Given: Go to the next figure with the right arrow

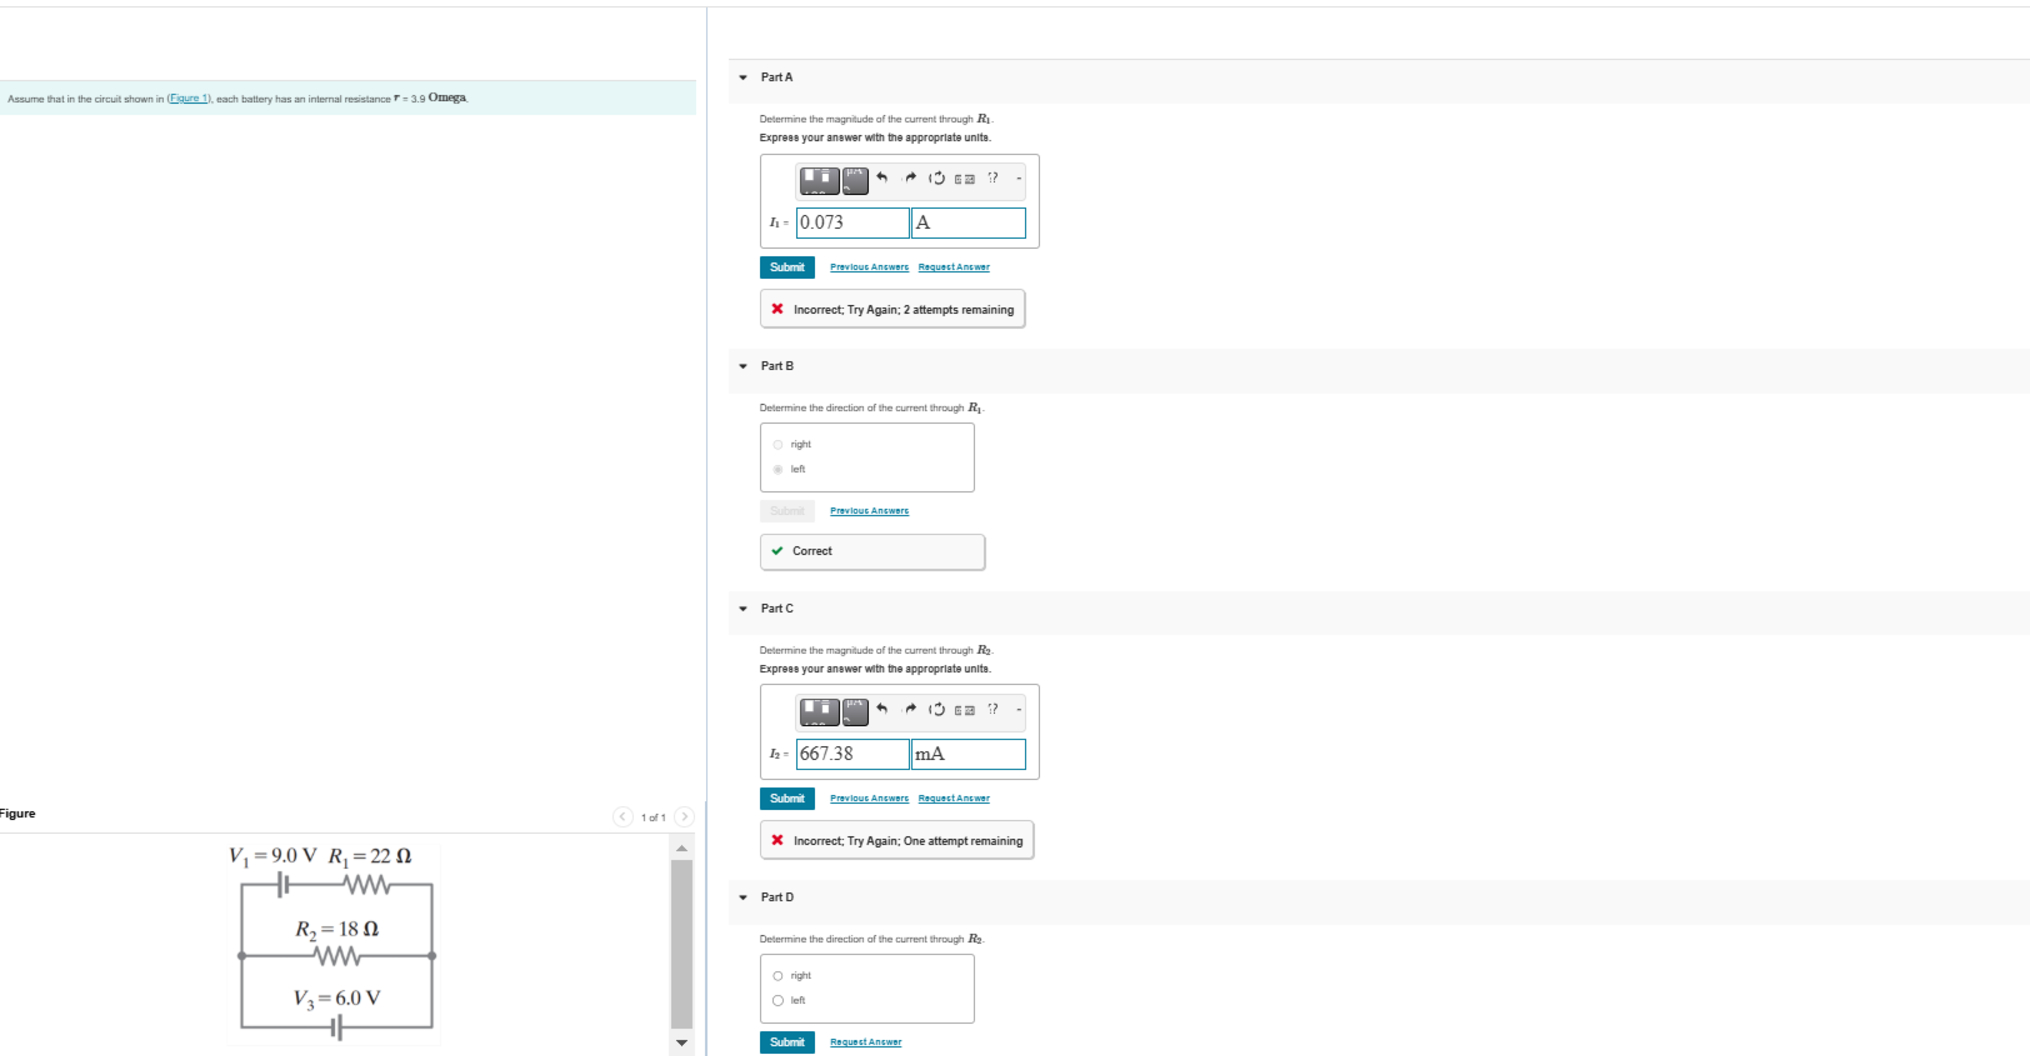Looking at the screenshot, I should pyautogui.click(x=684, y=817).
